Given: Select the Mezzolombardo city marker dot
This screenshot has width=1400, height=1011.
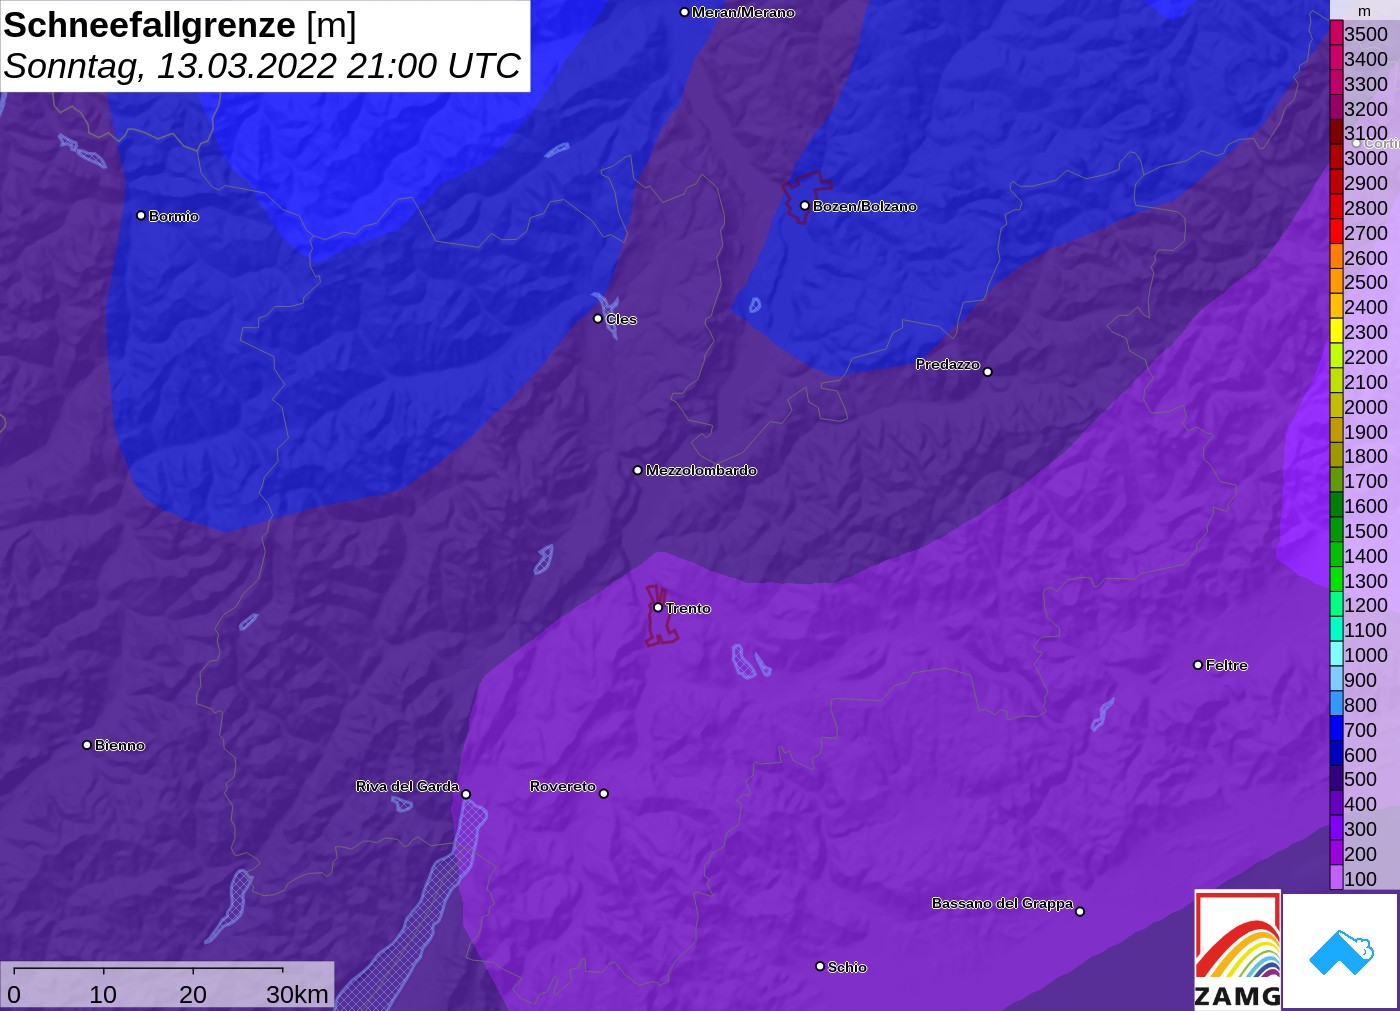Looking at the screenshot, I should tap(638, 469).
